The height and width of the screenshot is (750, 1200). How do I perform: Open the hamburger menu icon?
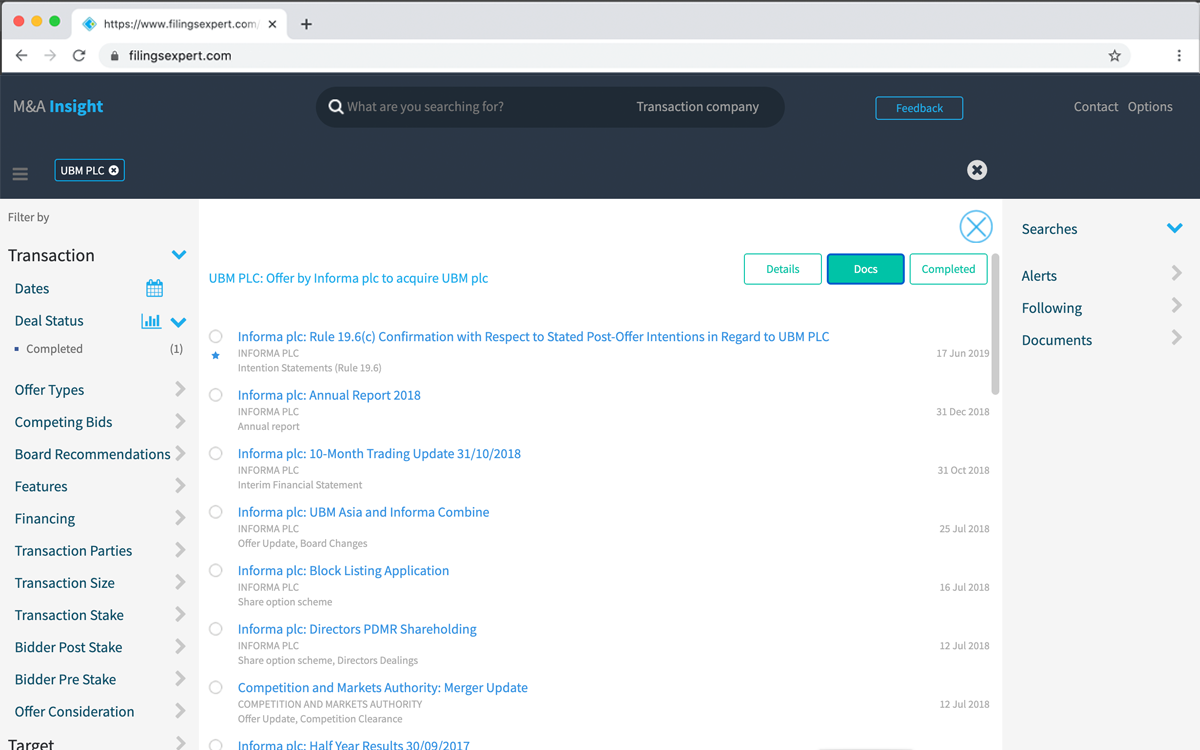click(20, 174)
